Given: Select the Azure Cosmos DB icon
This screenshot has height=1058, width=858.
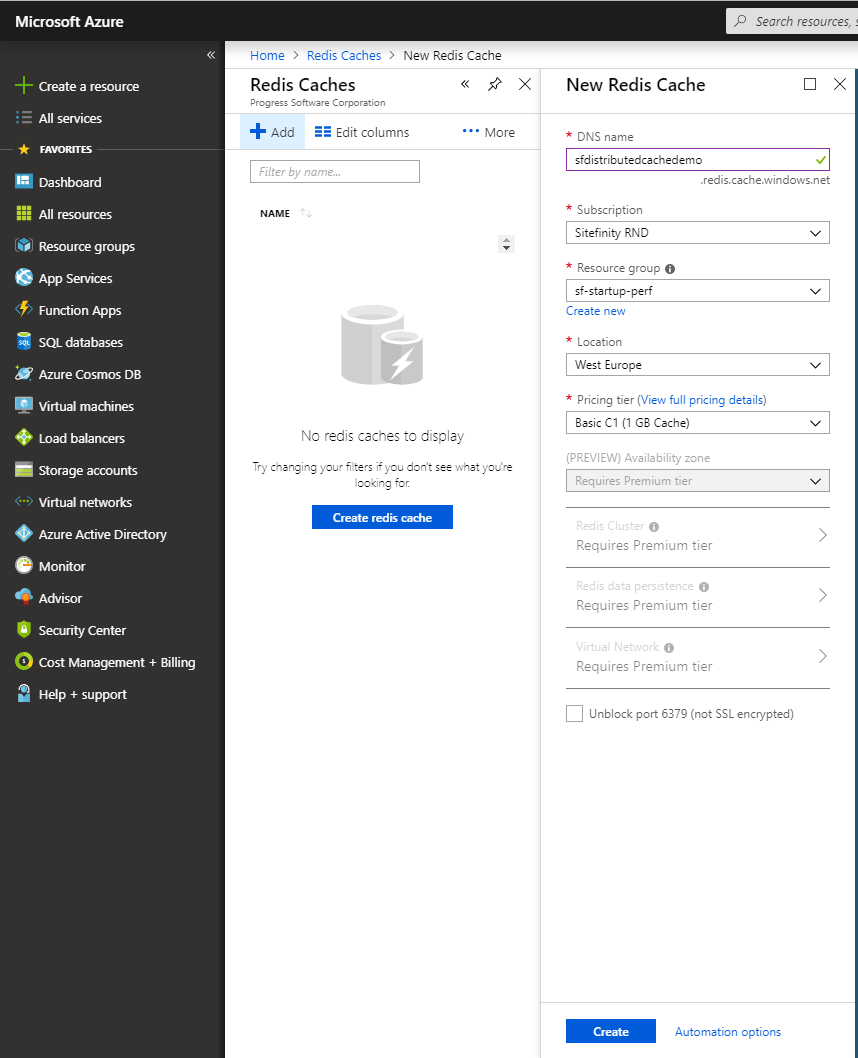Looking at the screenshot, I should coord(22,373).
